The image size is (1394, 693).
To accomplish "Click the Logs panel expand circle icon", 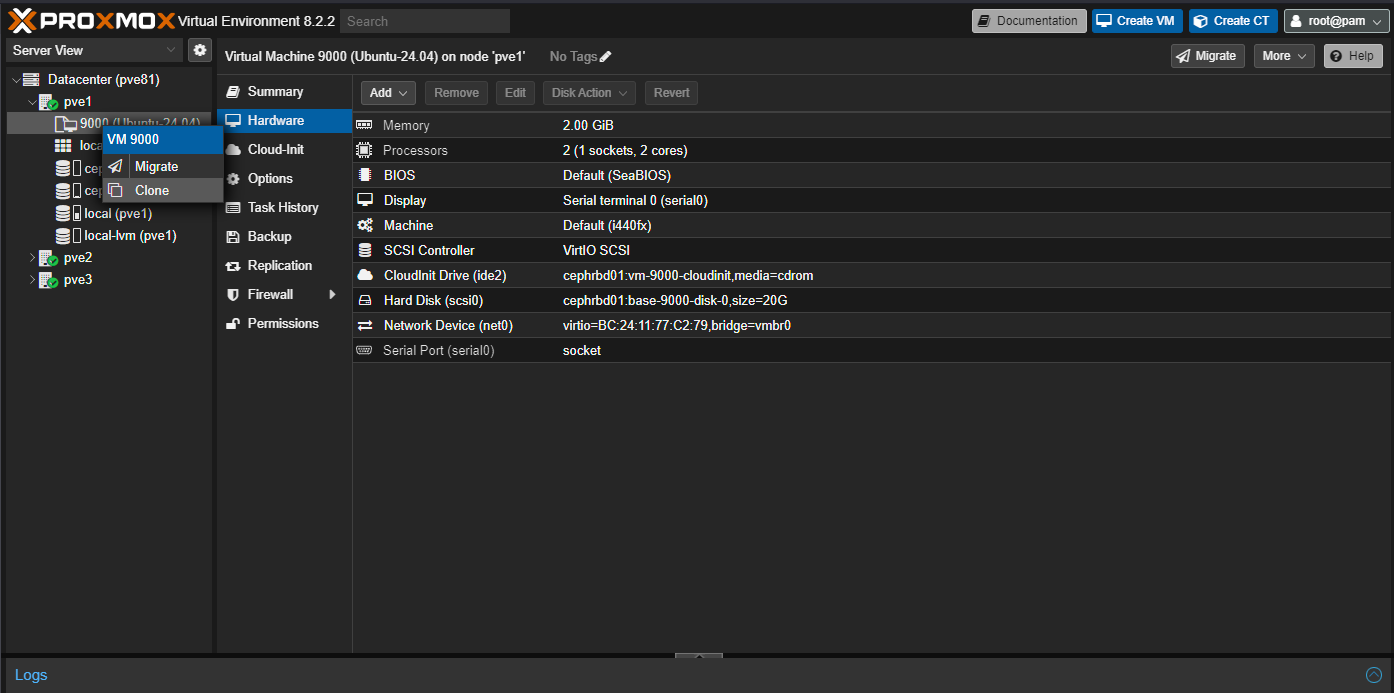I will pos(1374,675).
